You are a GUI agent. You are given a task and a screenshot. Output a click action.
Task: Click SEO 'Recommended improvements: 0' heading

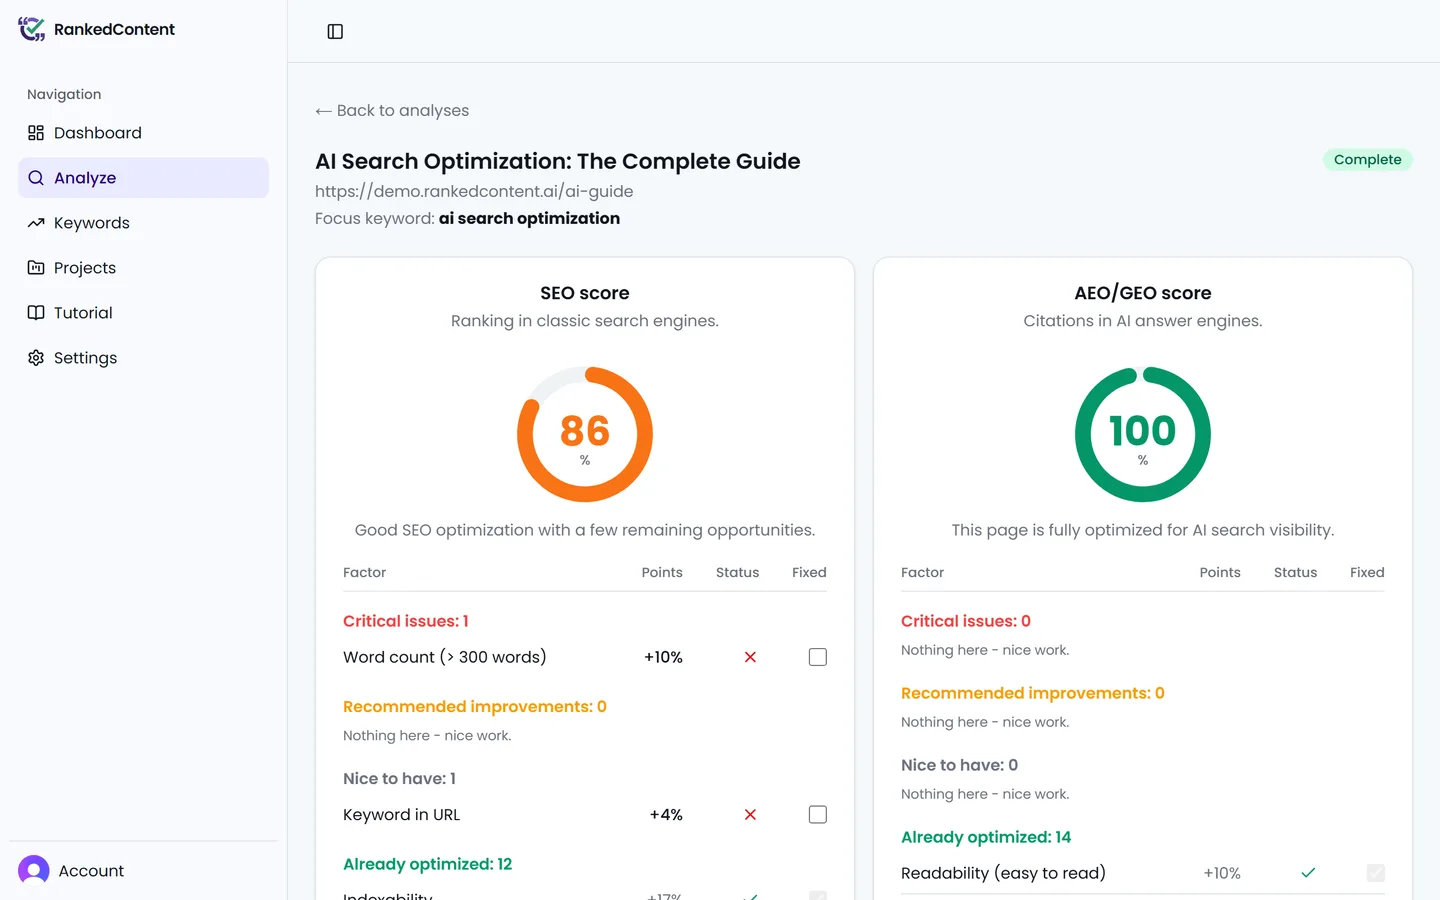(x=475, y=707)
